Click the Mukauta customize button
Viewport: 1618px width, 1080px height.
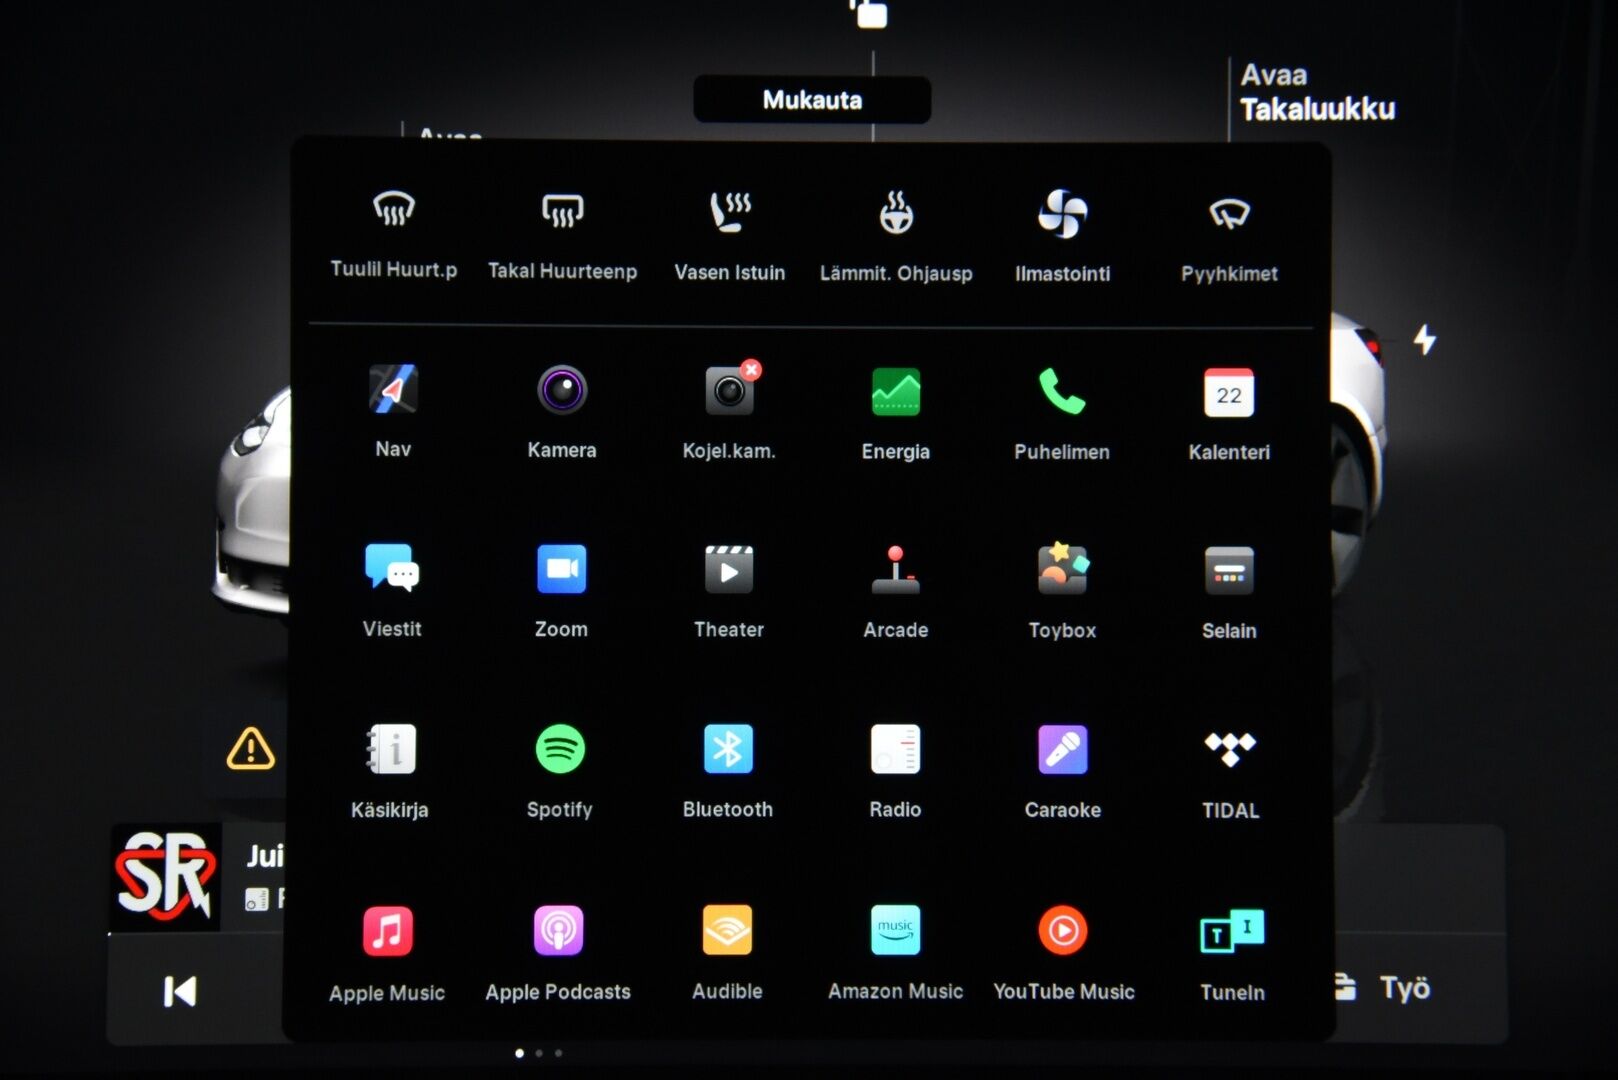point(812,100)
